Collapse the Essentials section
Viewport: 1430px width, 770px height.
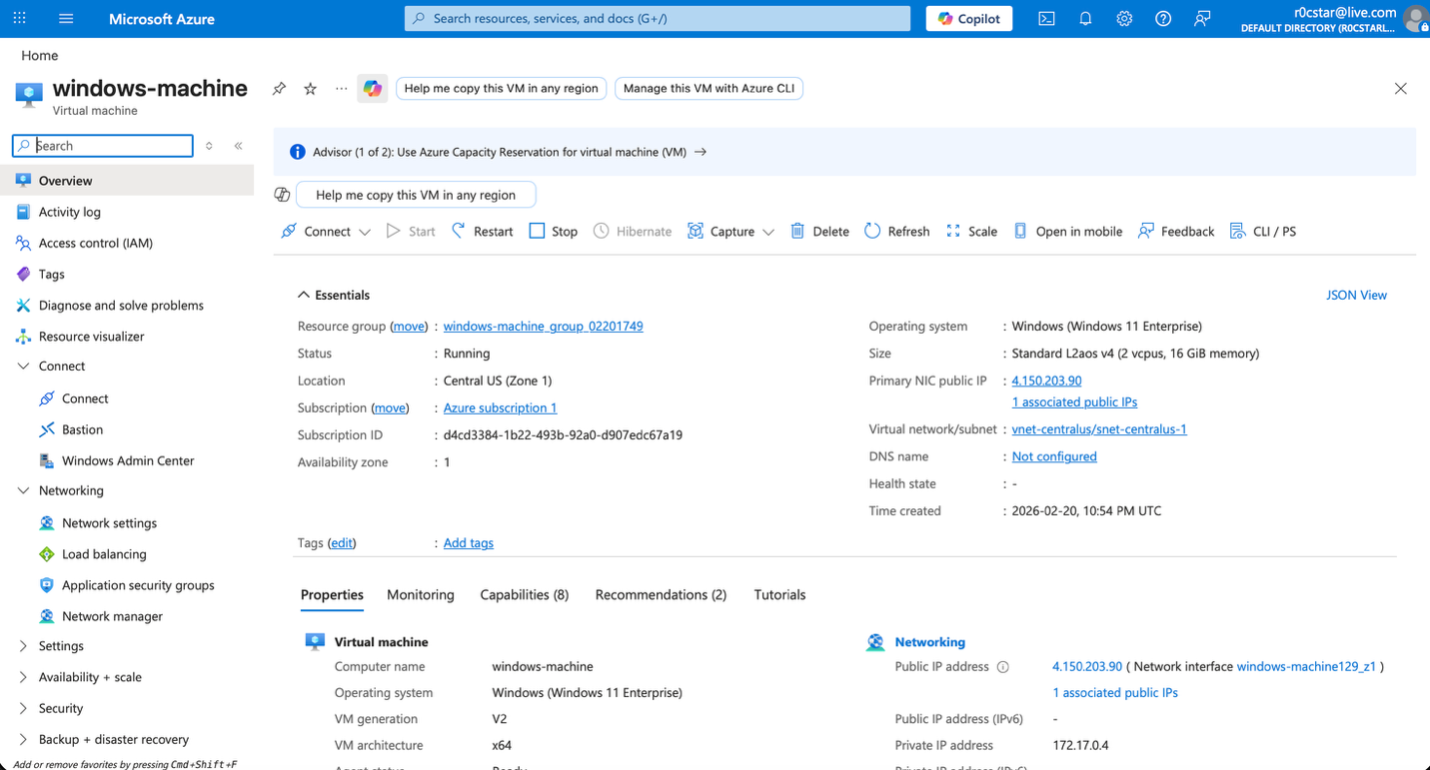(304, 294)
